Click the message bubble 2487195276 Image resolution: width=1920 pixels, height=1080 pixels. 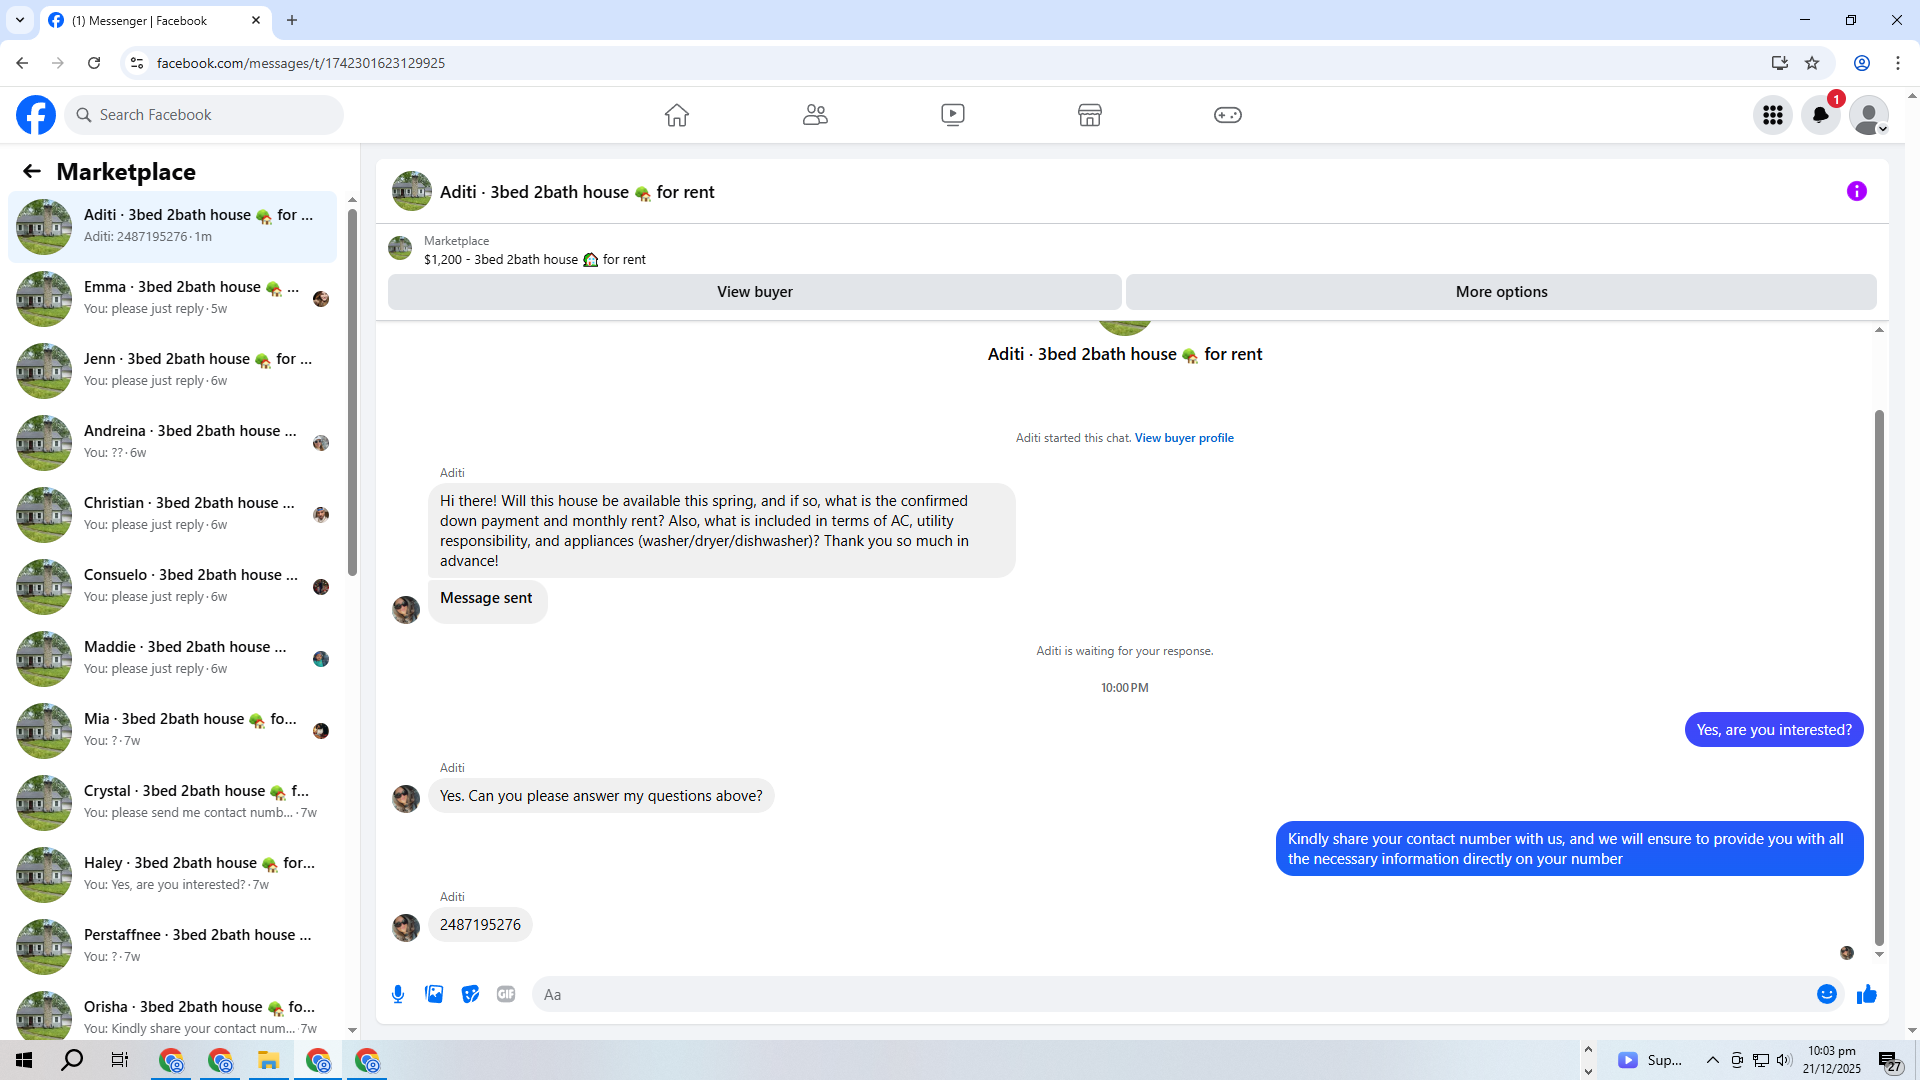click(480, 925)
